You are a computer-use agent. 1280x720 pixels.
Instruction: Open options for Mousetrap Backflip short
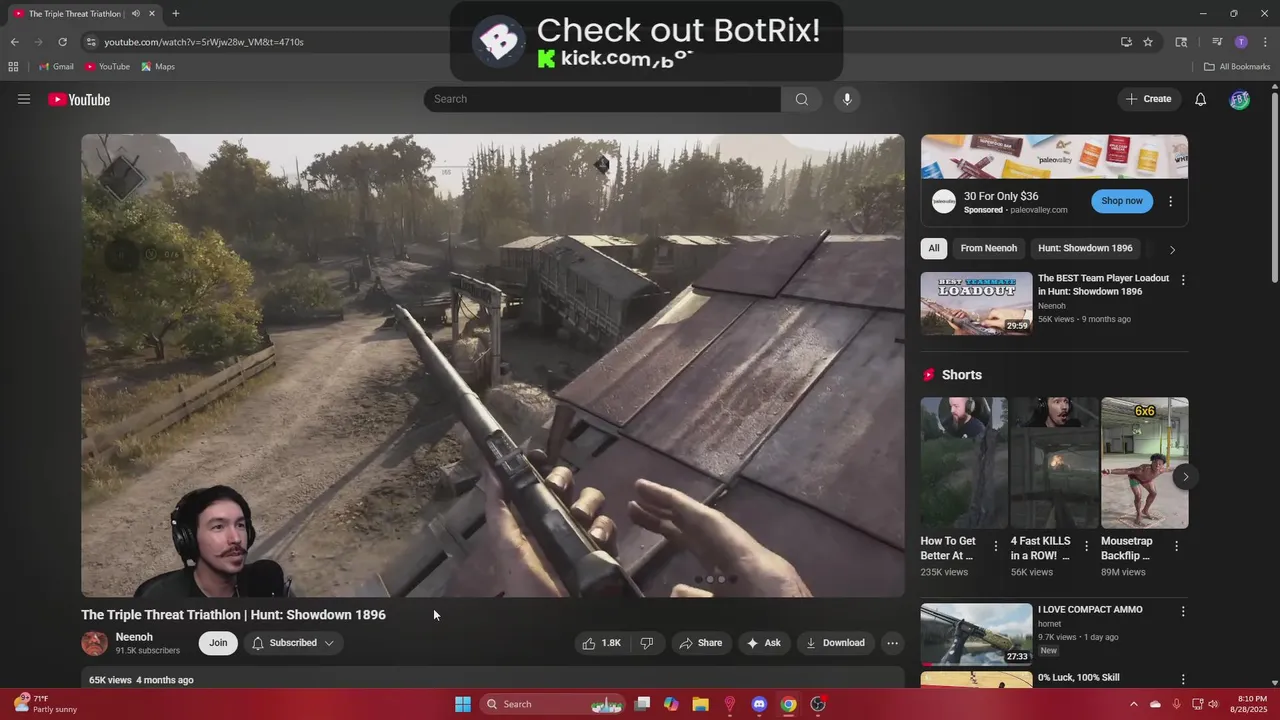click(x=1176, y=546)
